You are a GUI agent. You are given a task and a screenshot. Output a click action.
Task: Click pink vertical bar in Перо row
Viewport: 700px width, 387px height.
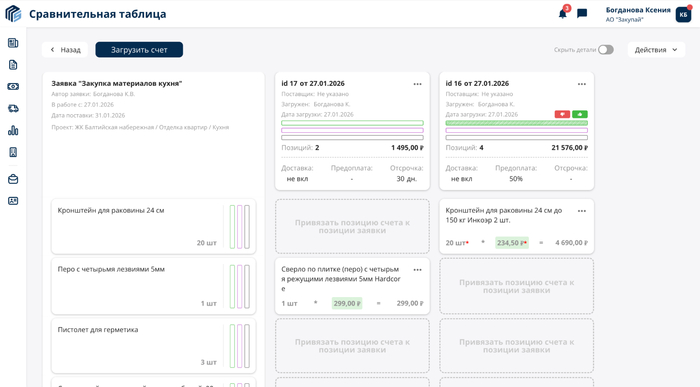pyautogui.click(x=239, y=287)
